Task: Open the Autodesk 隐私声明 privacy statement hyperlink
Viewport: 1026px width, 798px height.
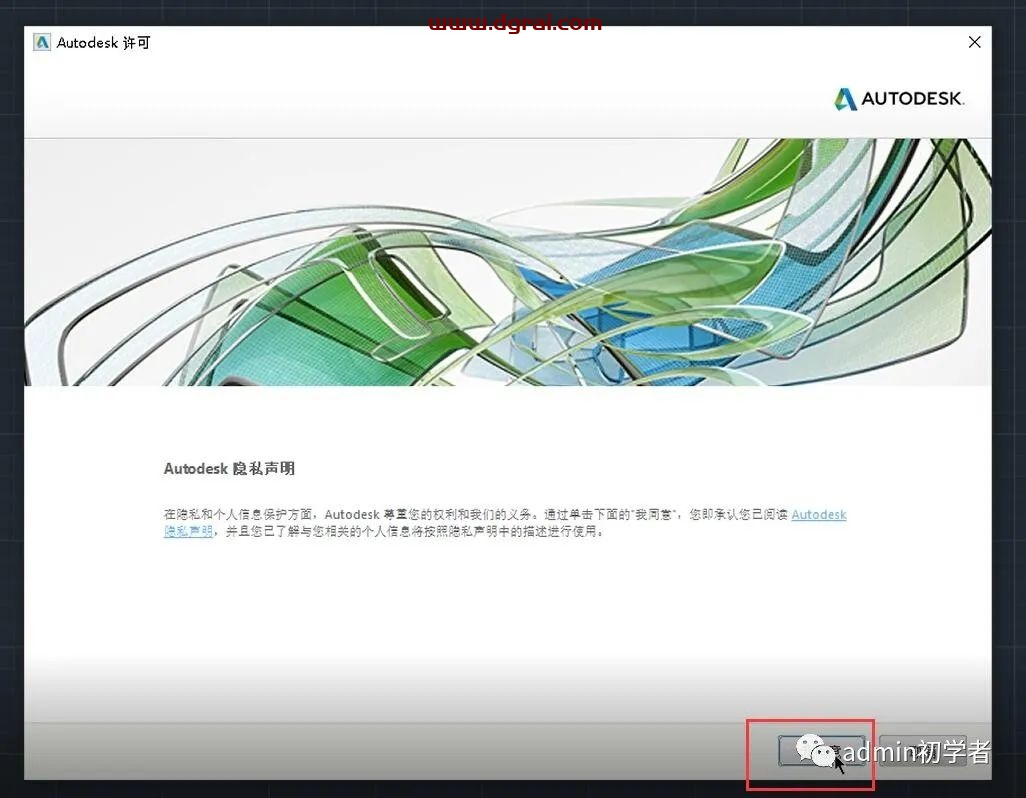Action: [x=819, y=515]
